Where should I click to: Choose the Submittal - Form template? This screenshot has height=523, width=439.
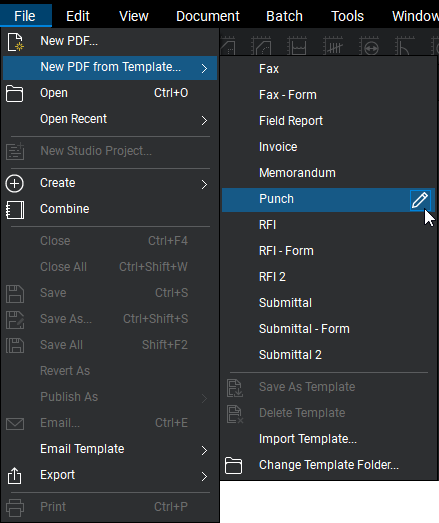coord(304,329)
